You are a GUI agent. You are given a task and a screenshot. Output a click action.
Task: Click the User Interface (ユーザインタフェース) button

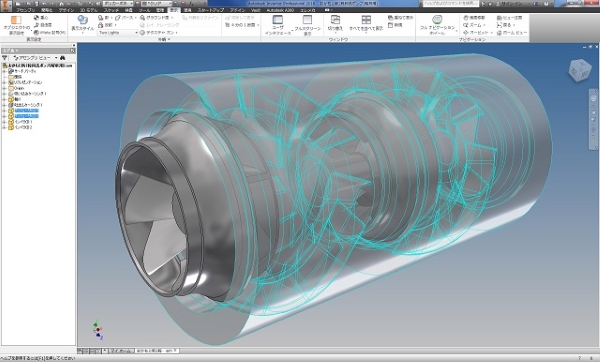click(277, 25)
